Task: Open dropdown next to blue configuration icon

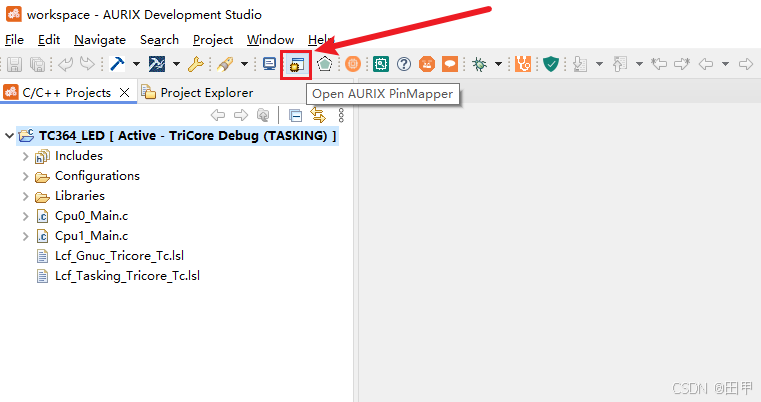Action: click(x=176, y=64)
